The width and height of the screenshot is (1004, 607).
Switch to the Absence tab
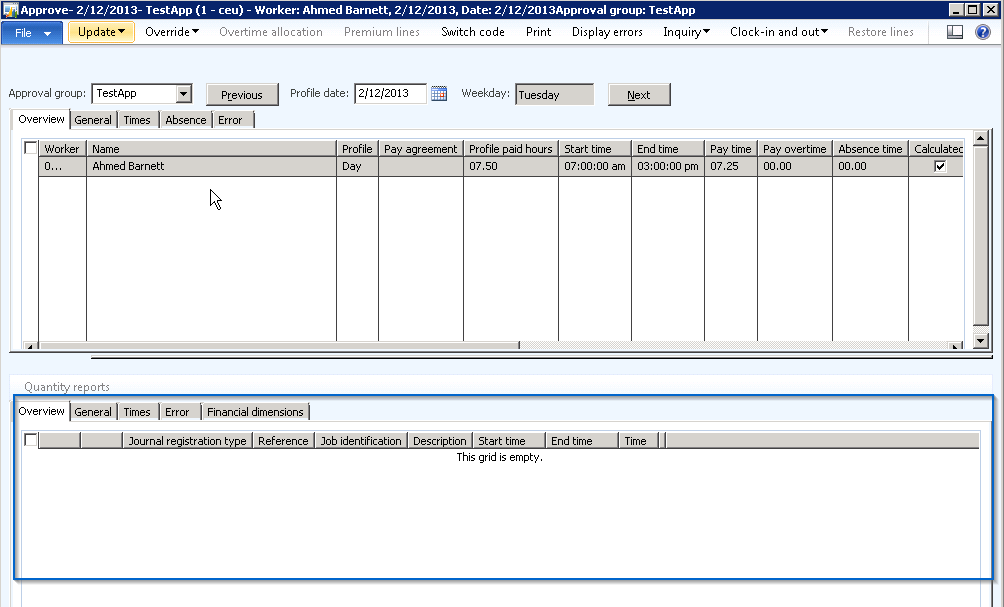(x=185, y=120)
